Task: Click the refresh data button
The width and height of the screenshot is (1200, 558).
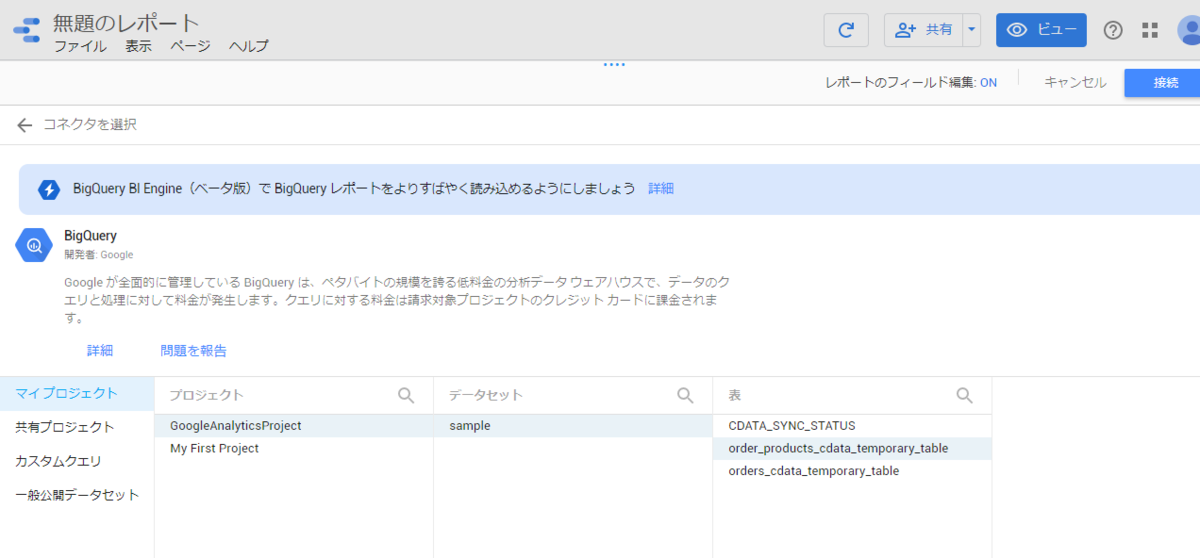Action: pyautogui.click(x=846, y=30)
